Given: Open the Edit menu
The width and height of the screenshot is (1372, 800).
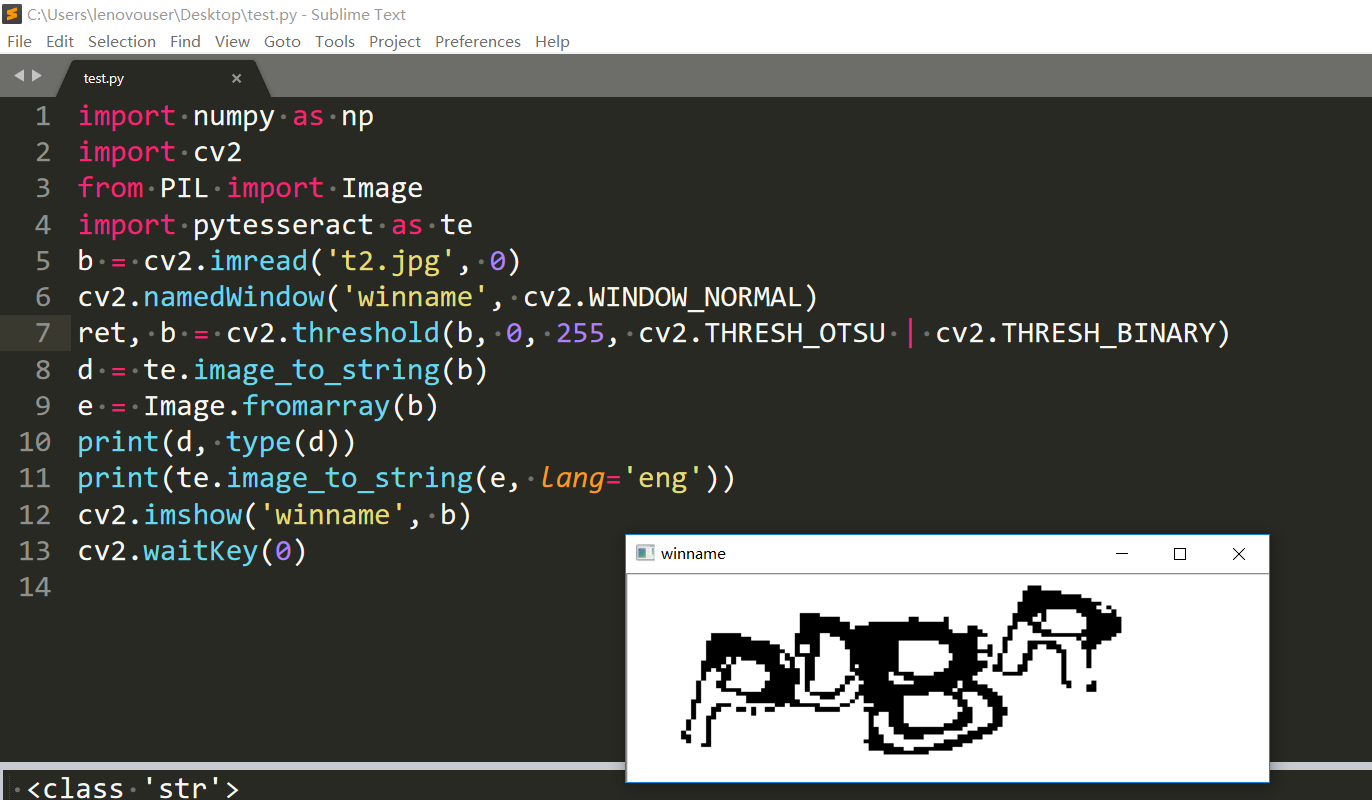Looking at the screenshot, I should (x=60, y=41).
